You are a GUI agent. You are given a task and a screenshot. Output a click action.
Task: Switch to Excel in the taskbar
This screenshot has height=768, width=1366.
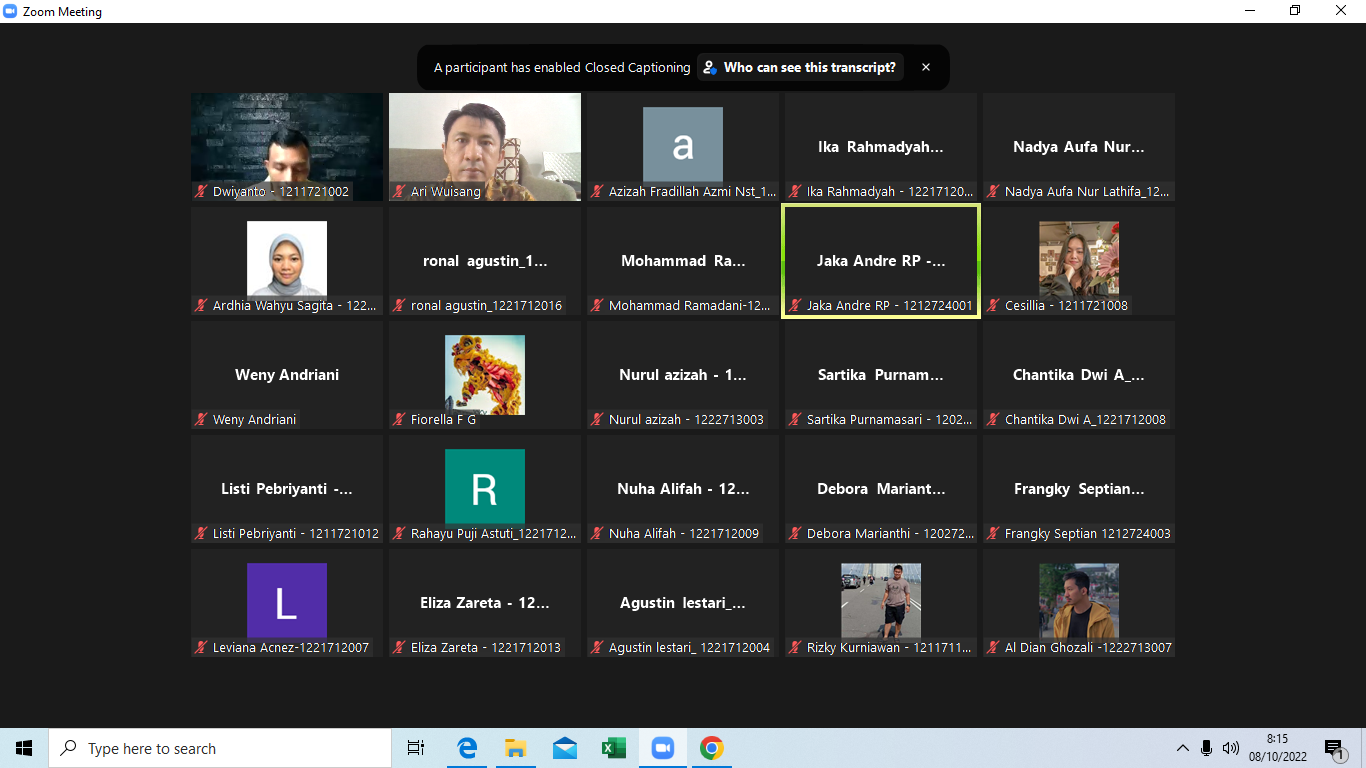(613, 748)
